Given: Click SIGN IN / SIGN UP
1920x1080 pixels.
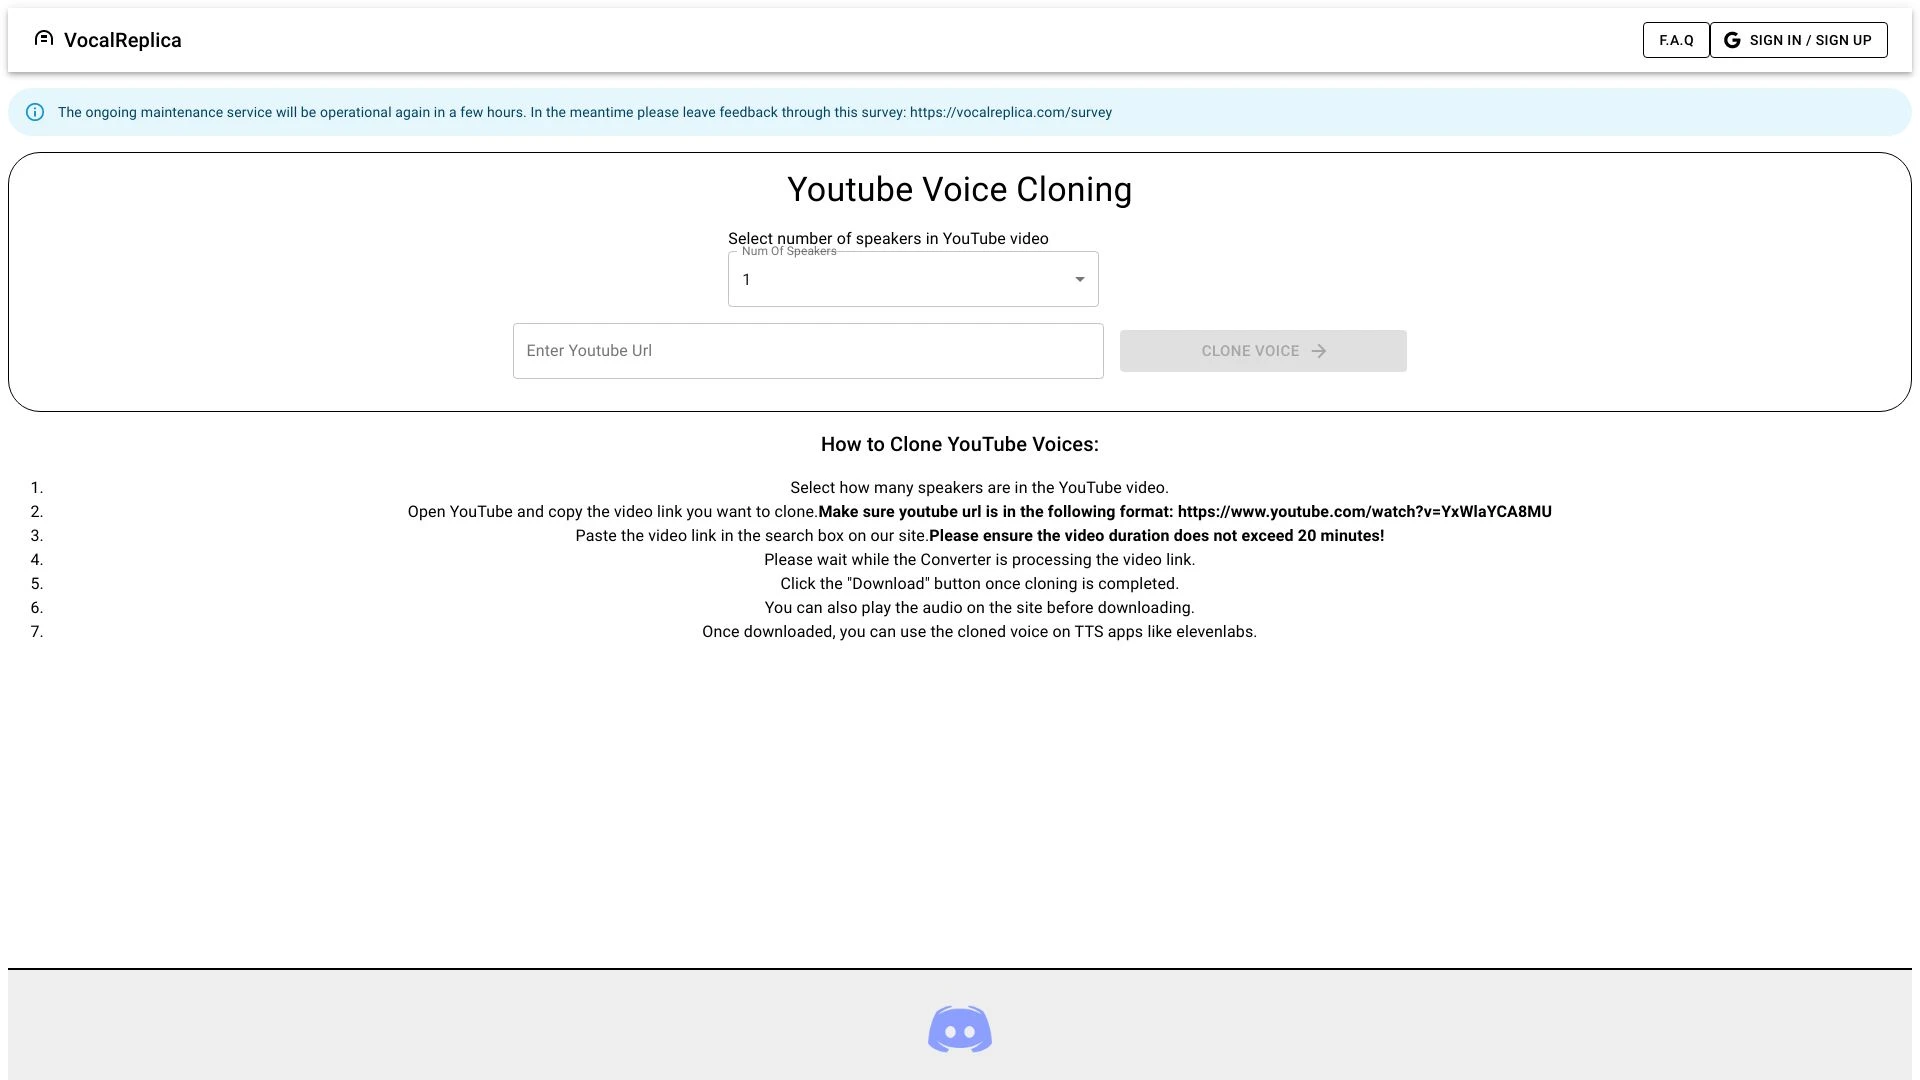Looking at the screenshot, I should click(x=1798, y=40).
